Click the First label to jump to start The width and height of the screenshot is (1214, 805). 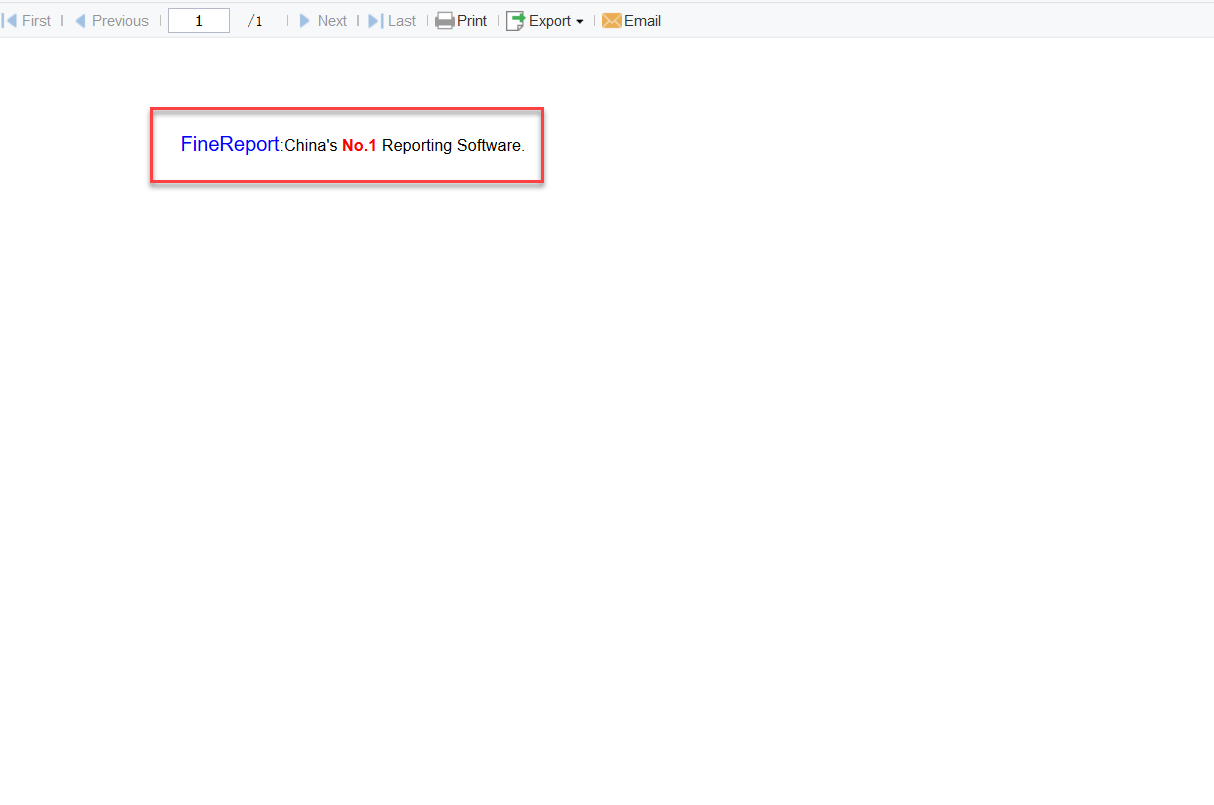click(x=37, y=20)
